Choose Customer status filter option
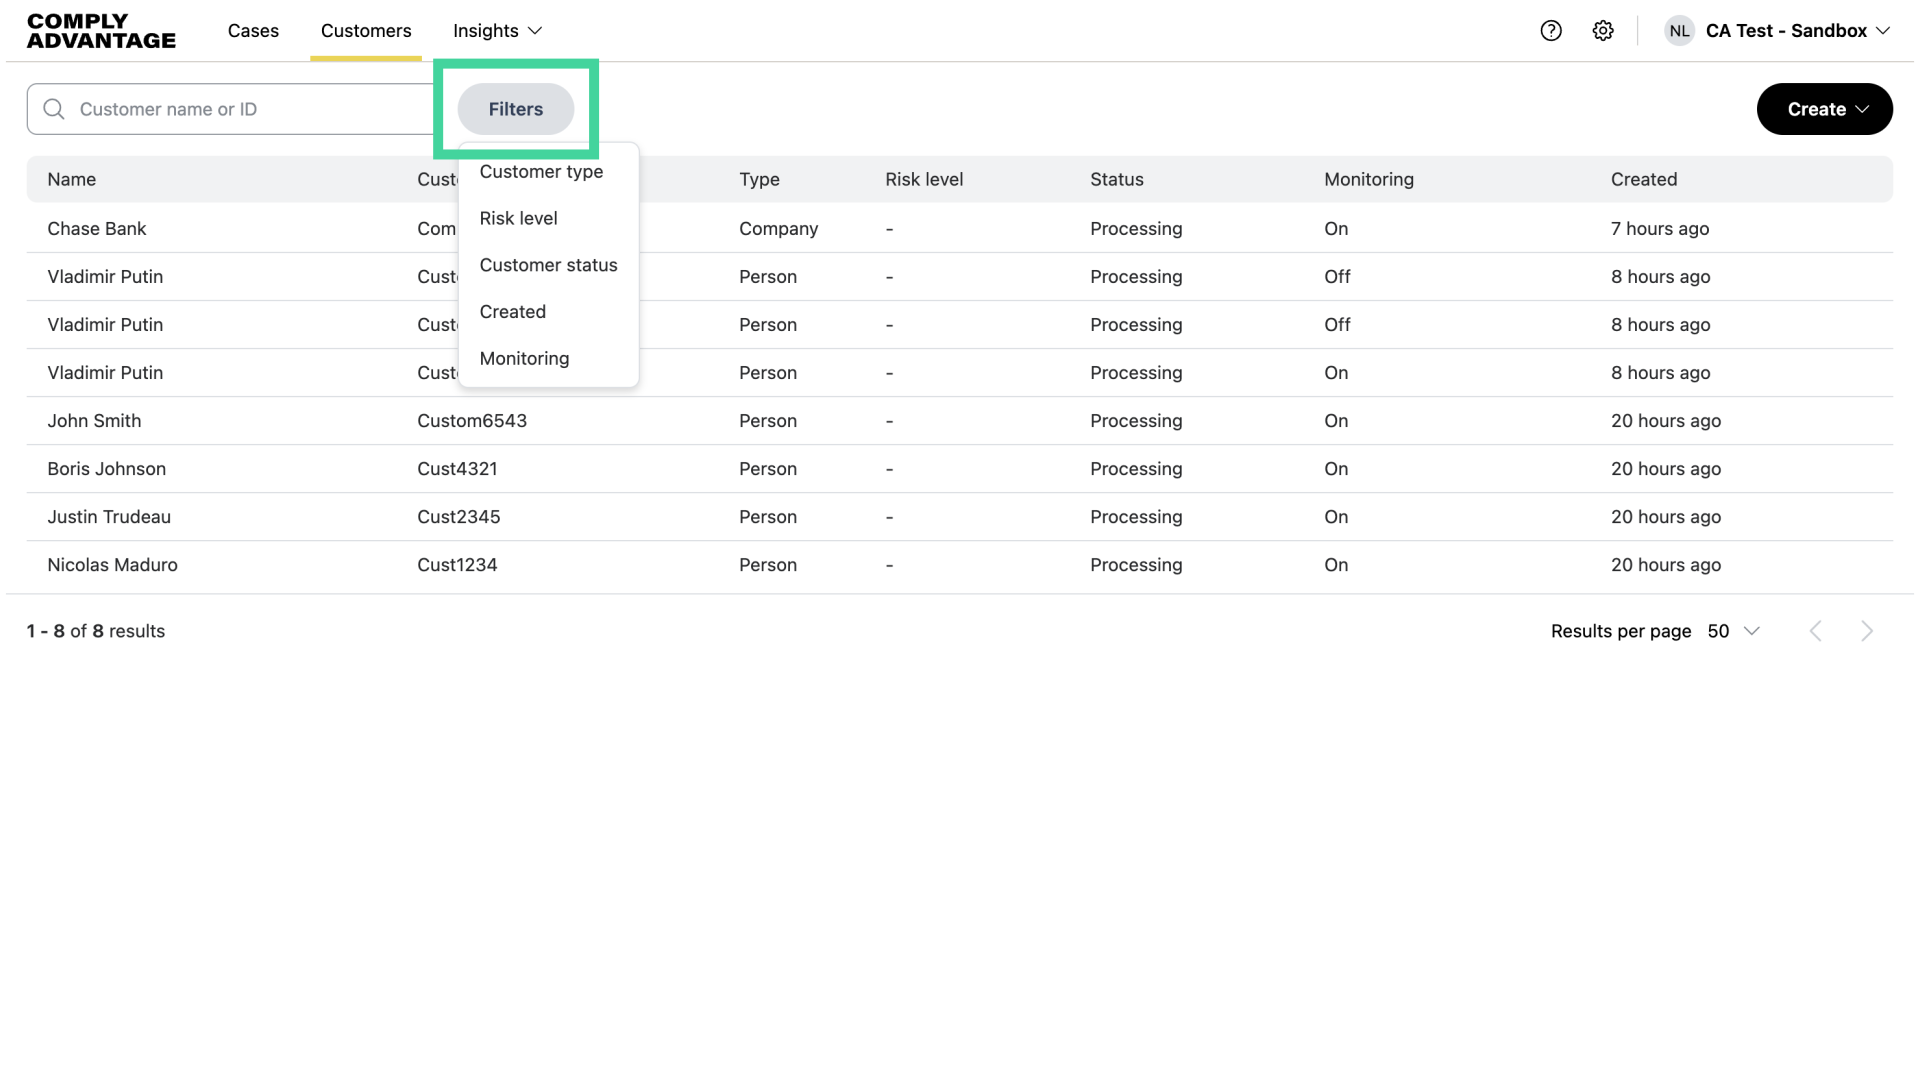 (x=548, y=265)
